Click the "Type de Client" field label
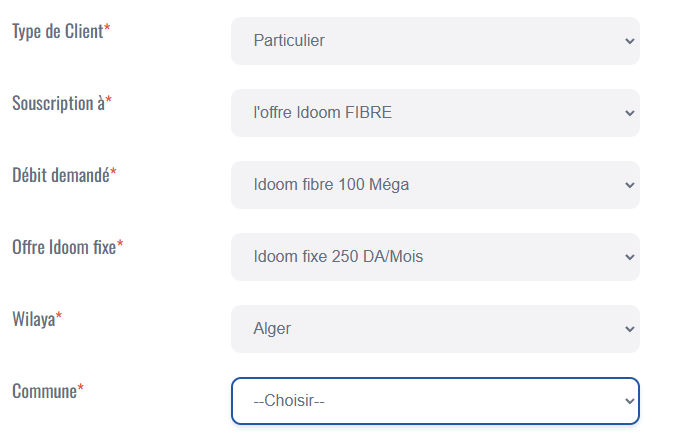 tap(57, 31)
